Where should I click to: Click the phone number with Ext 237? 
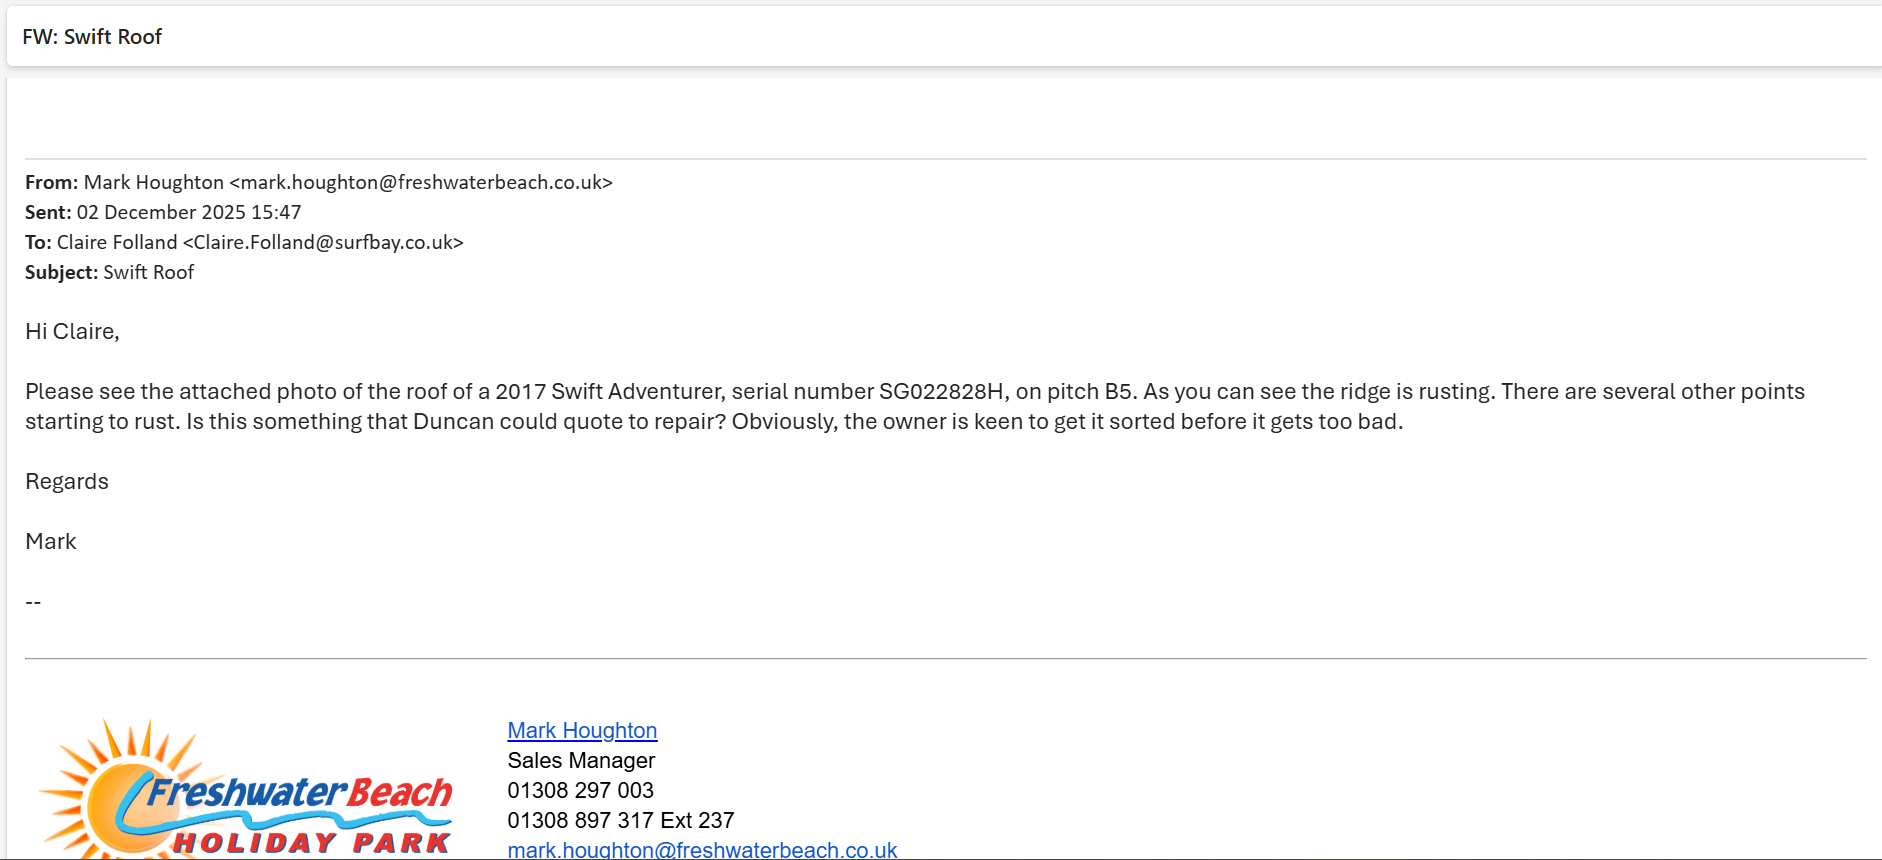[620, 821]
